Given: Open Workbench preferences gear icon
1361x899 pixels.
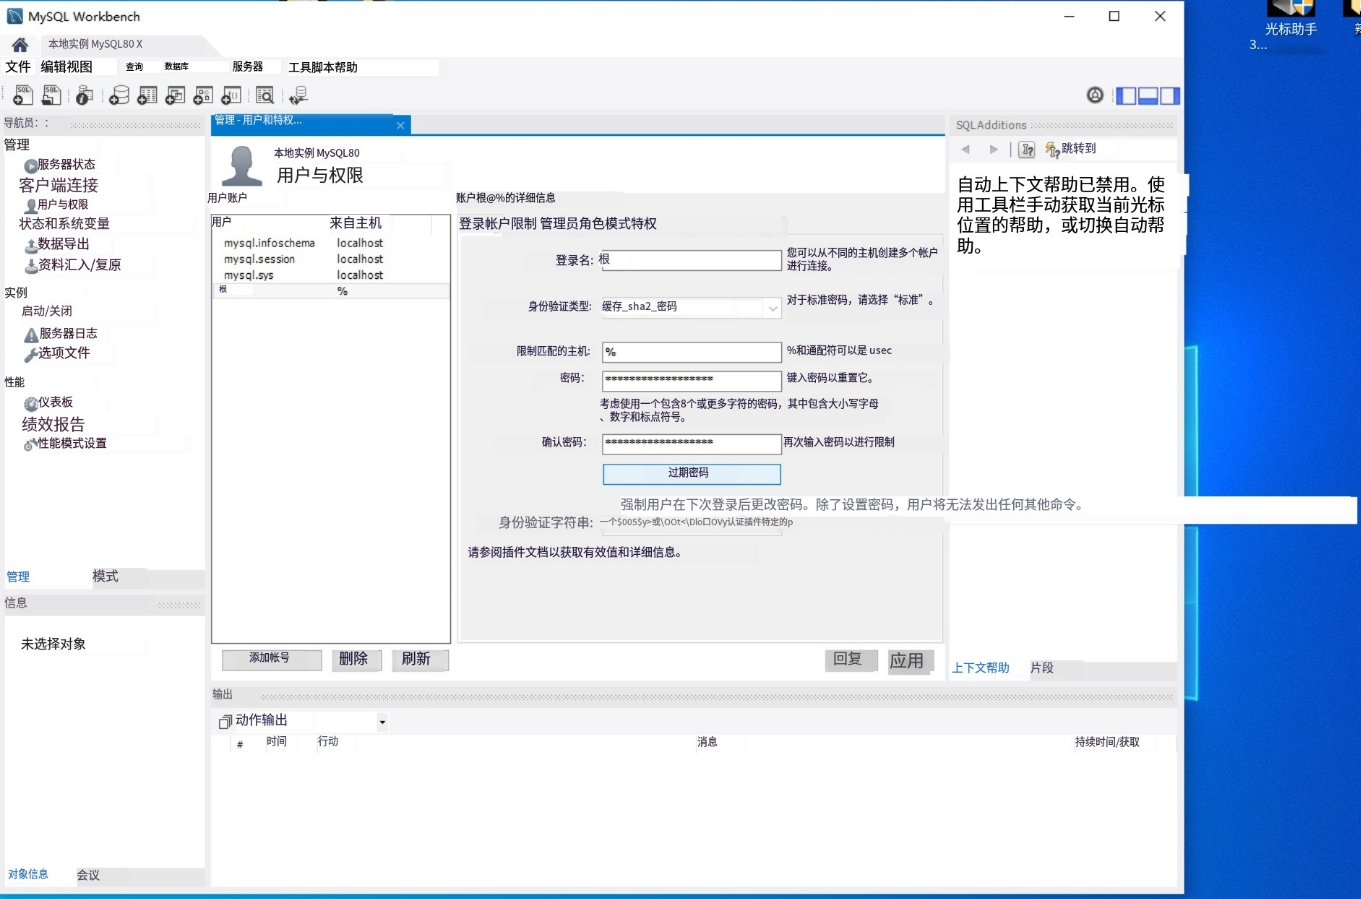Looking at the screenshot, I should (1095, 95).
